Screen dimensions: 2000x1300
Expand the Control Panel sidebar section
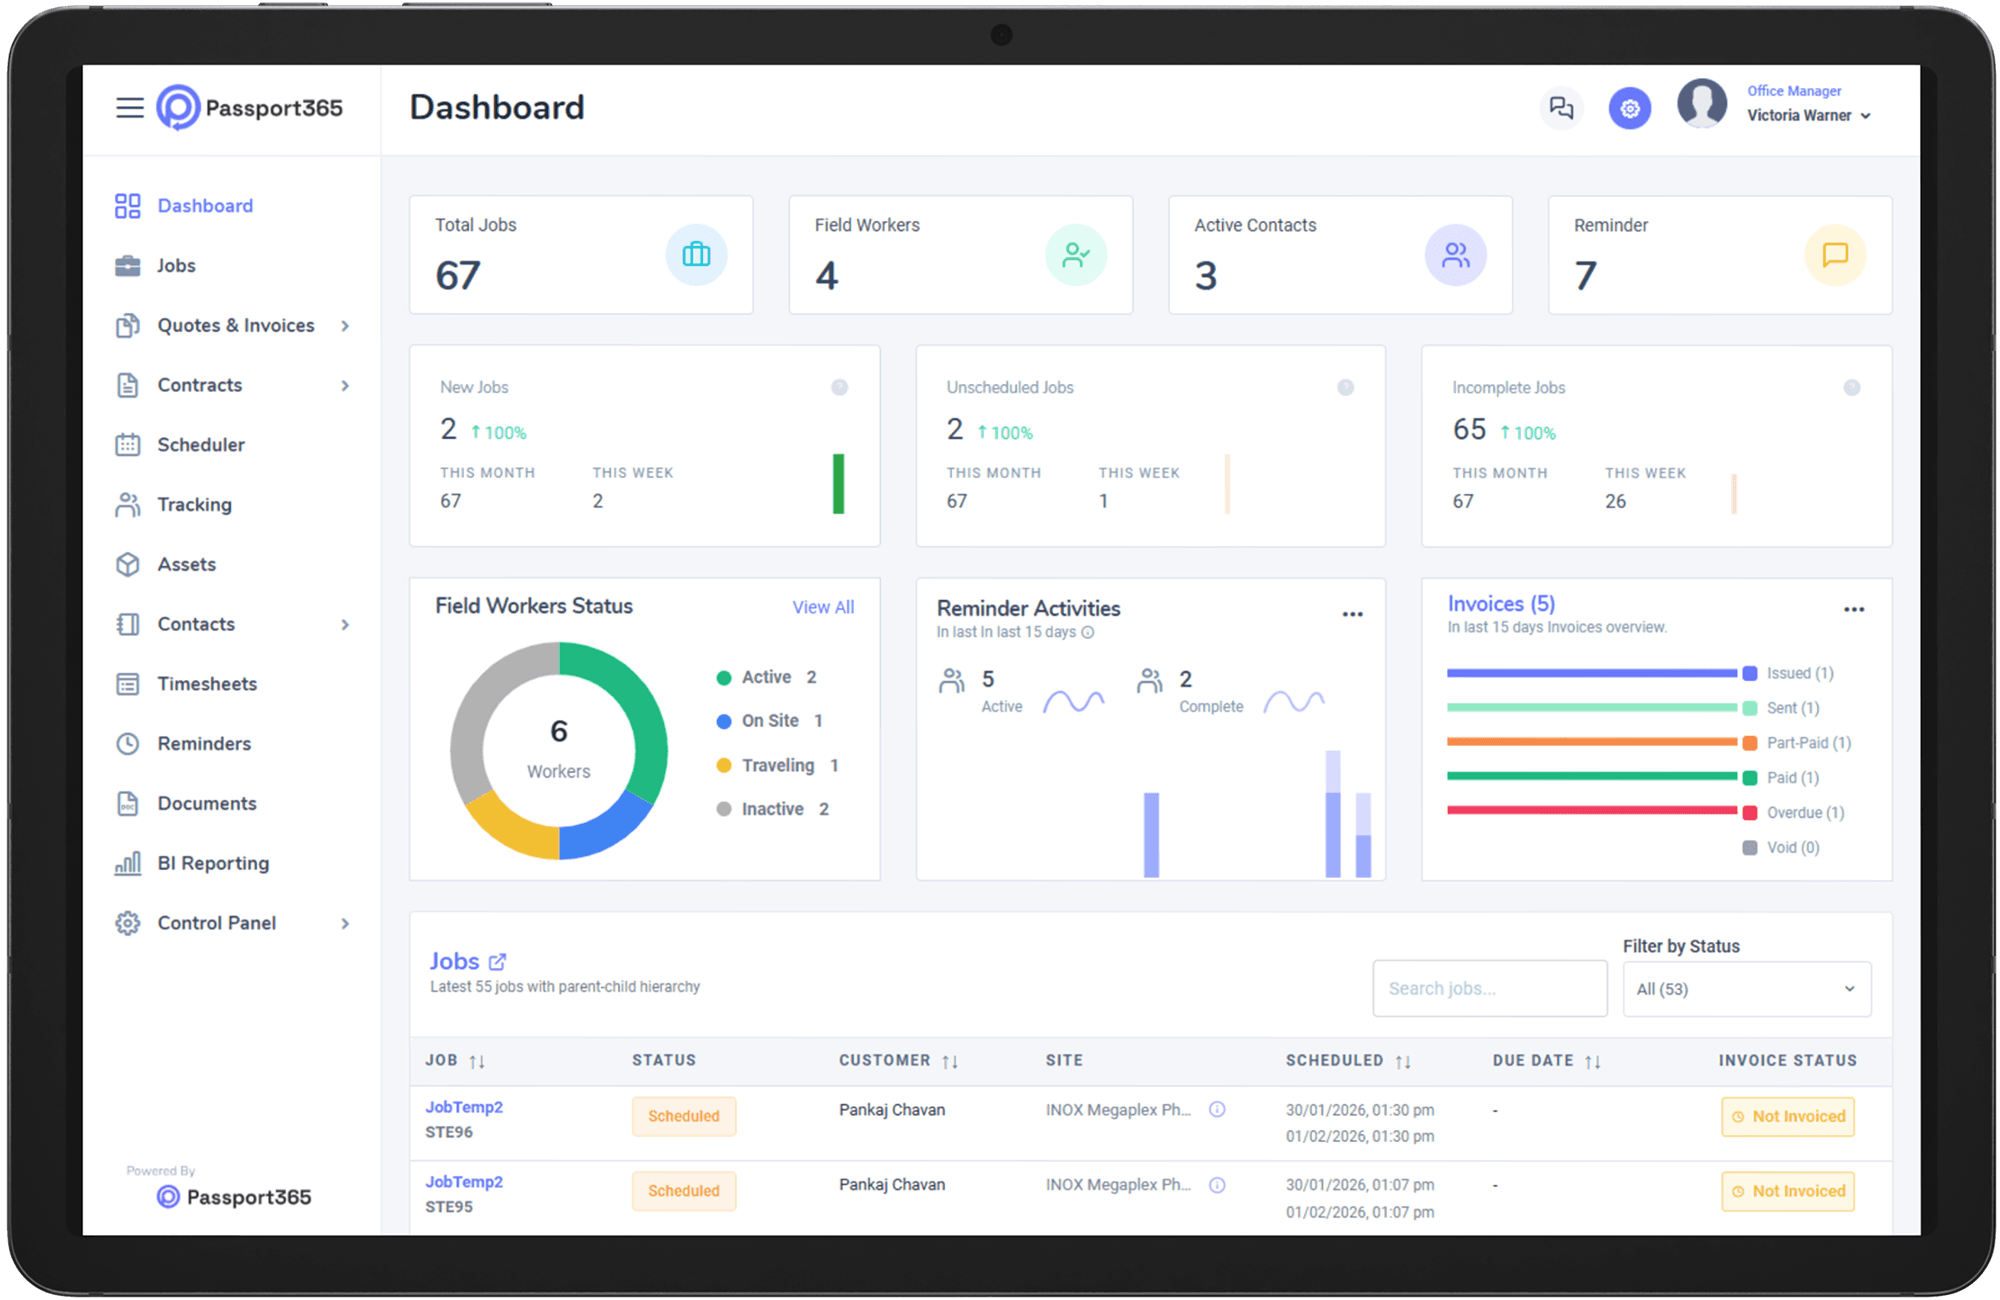(216, 922)
